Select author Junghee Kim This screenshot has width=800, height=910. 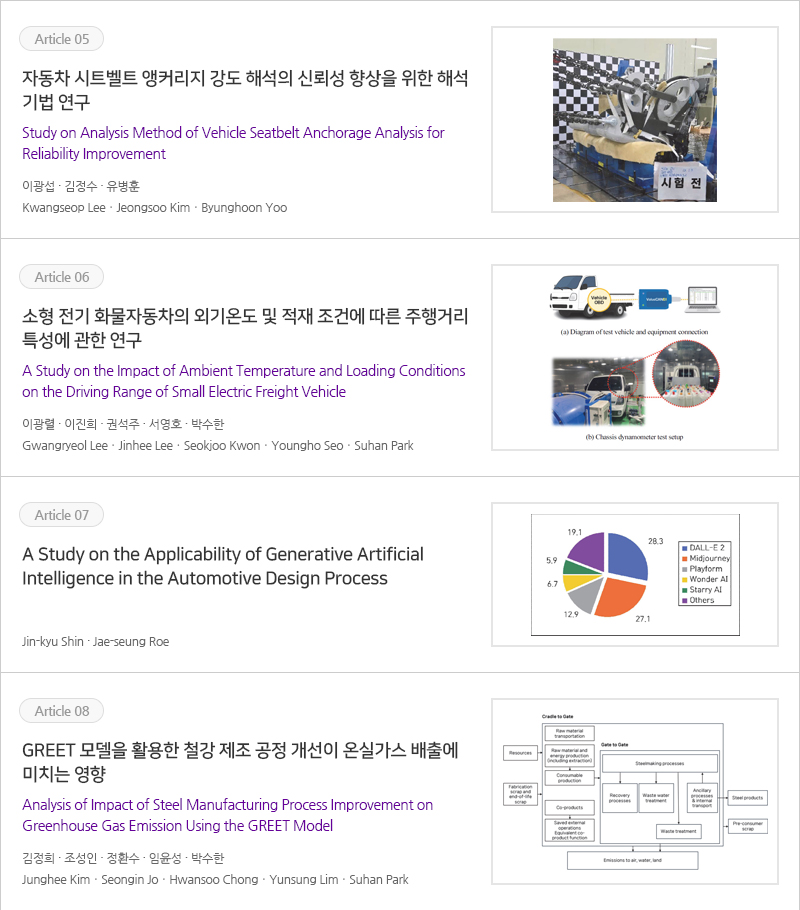click(56, 879)
